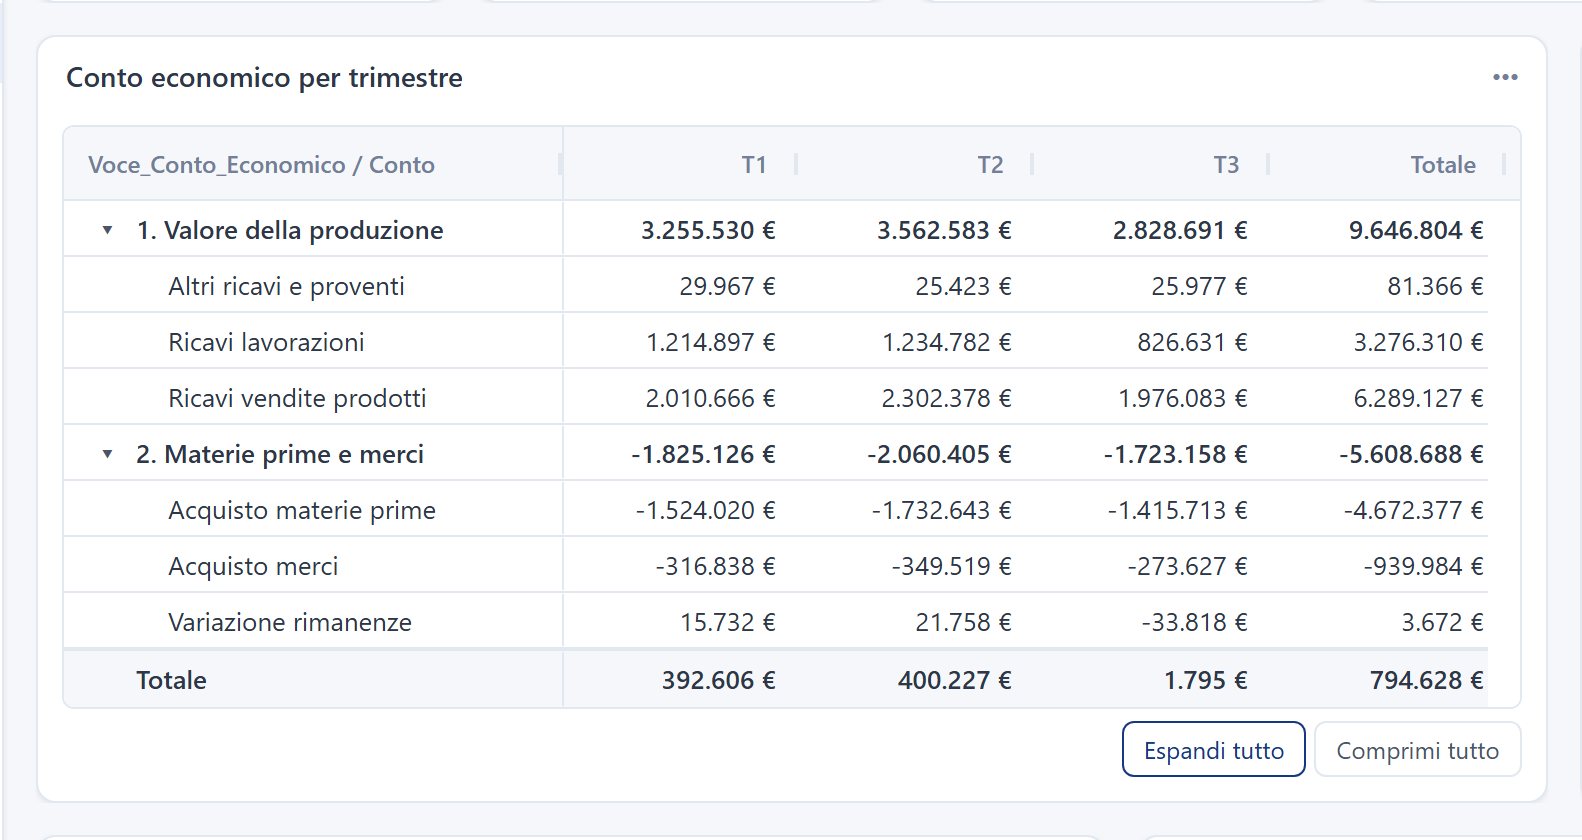Click the grand total 794.628 €
Image resolution: width=1582 pixels, height=840 pixels.
(1426, 681)
